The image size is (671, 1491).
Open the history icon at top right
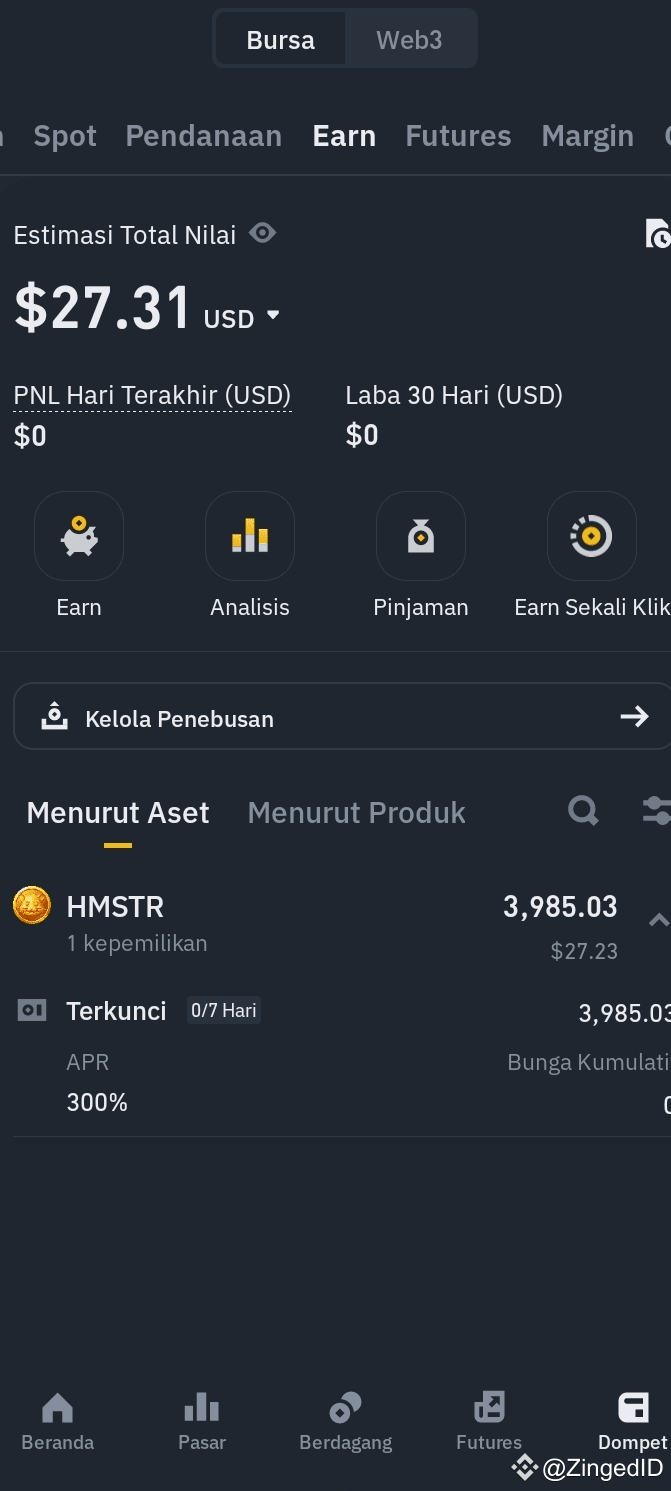tap(658, 233)
